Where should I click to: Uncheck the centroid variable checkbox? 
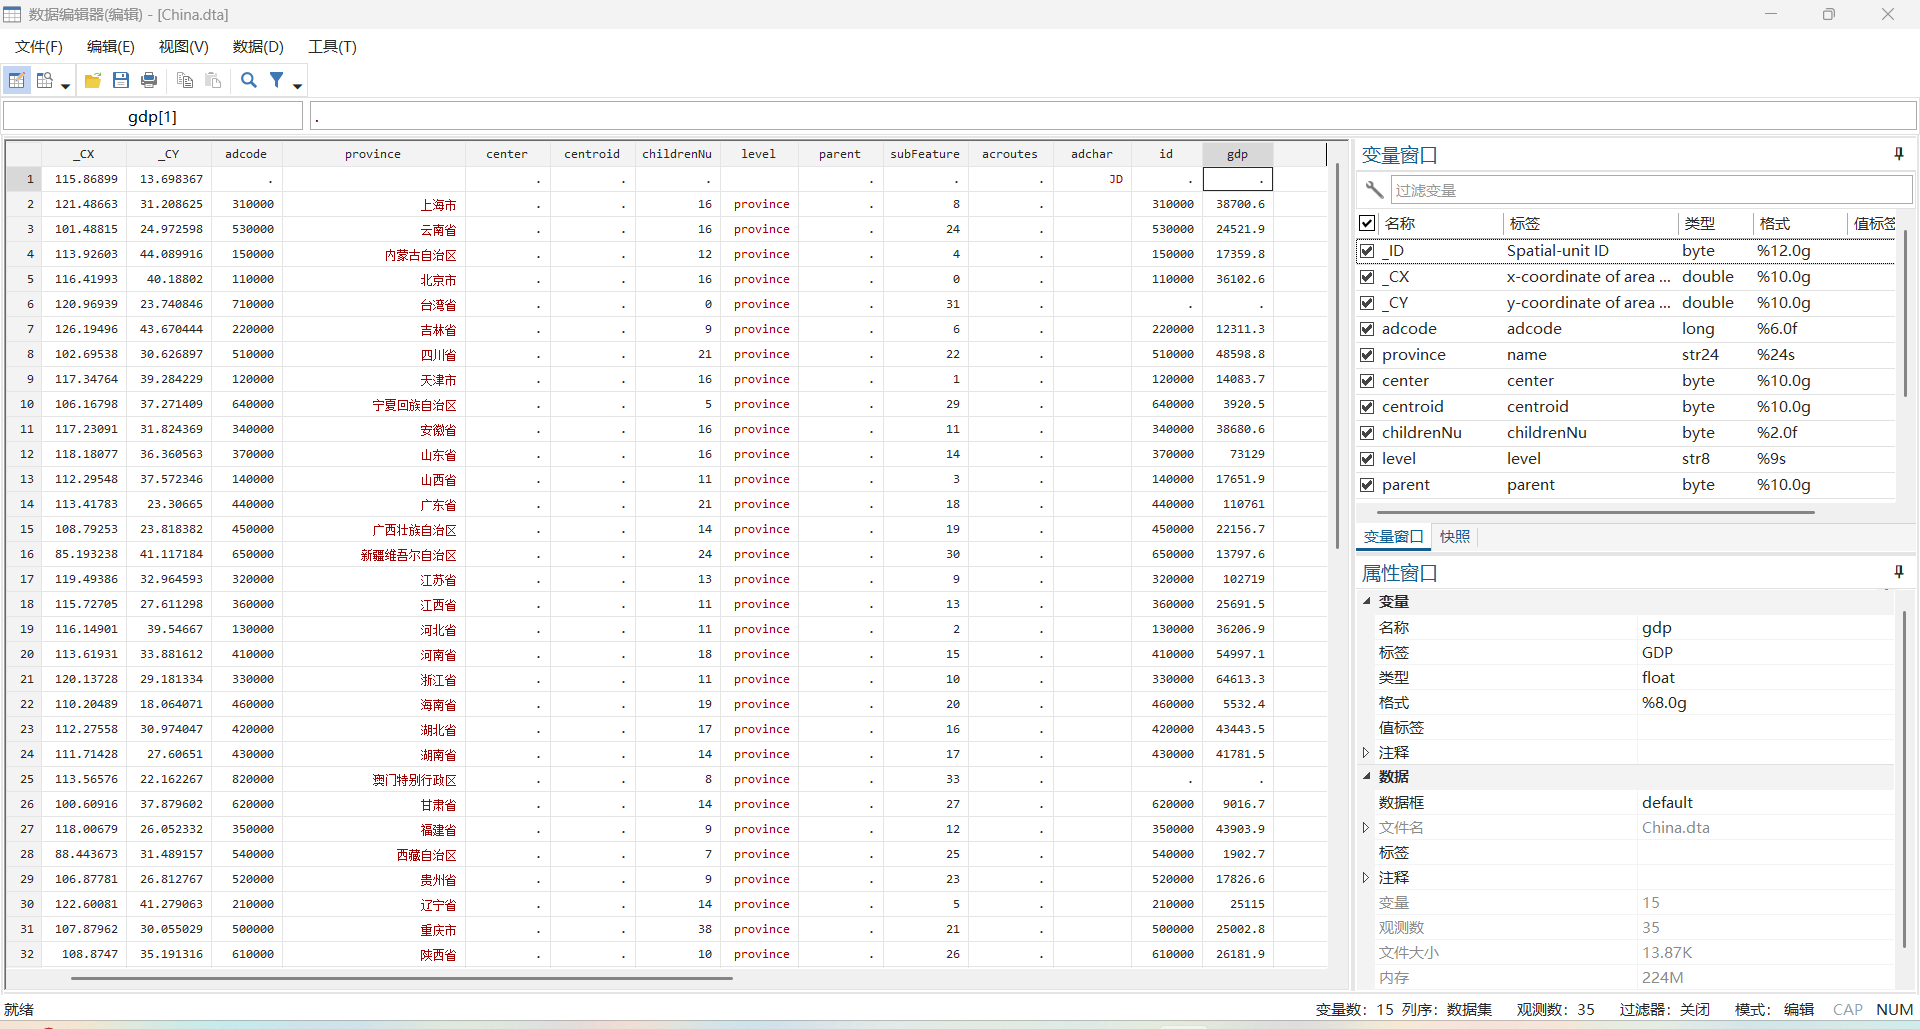click(1367, 407)
